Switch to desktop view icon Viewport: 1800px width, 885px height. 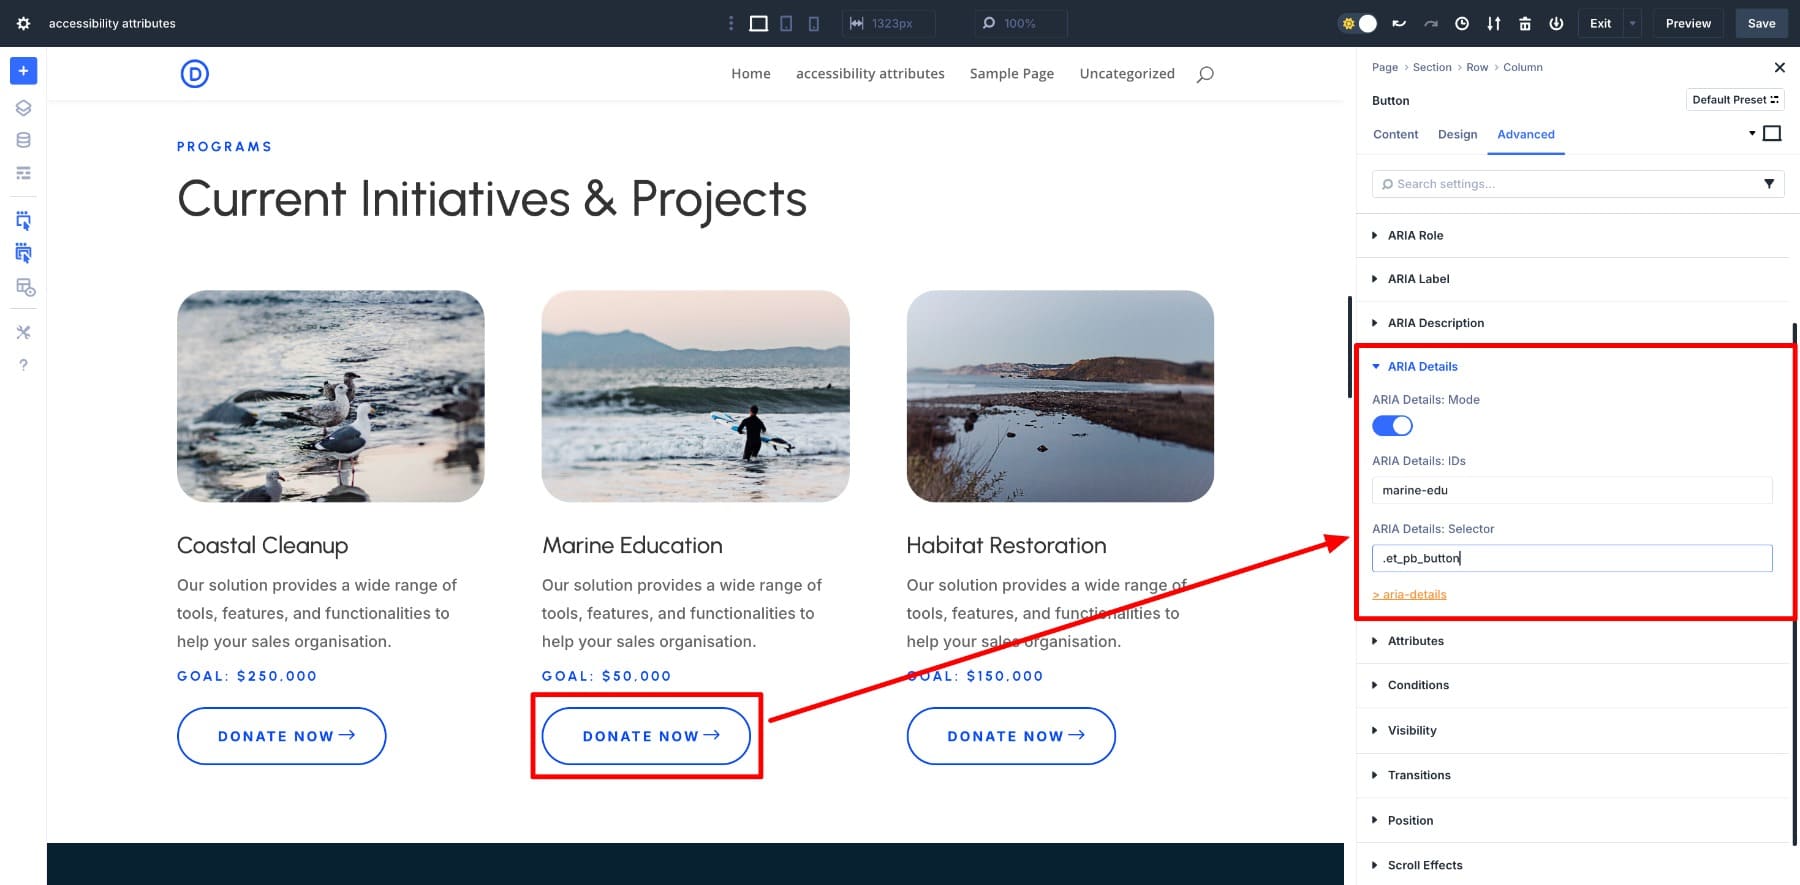759,23
